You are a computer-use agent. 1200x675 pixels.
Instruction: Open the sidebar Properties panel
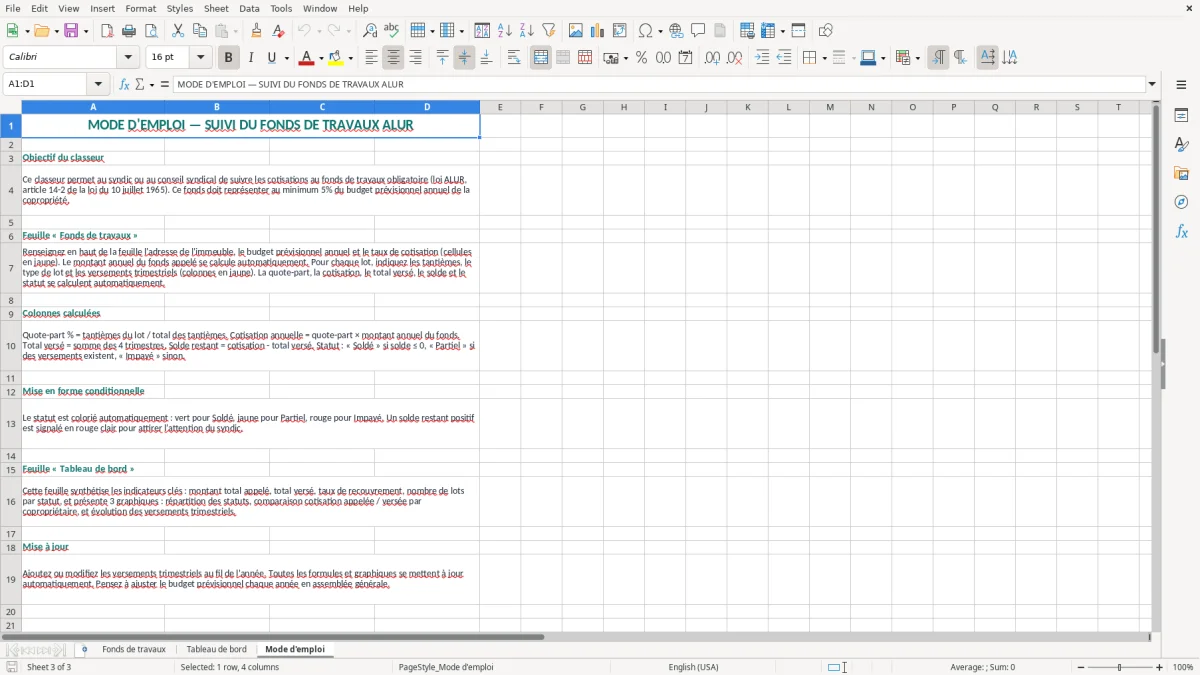[1181, 116]
